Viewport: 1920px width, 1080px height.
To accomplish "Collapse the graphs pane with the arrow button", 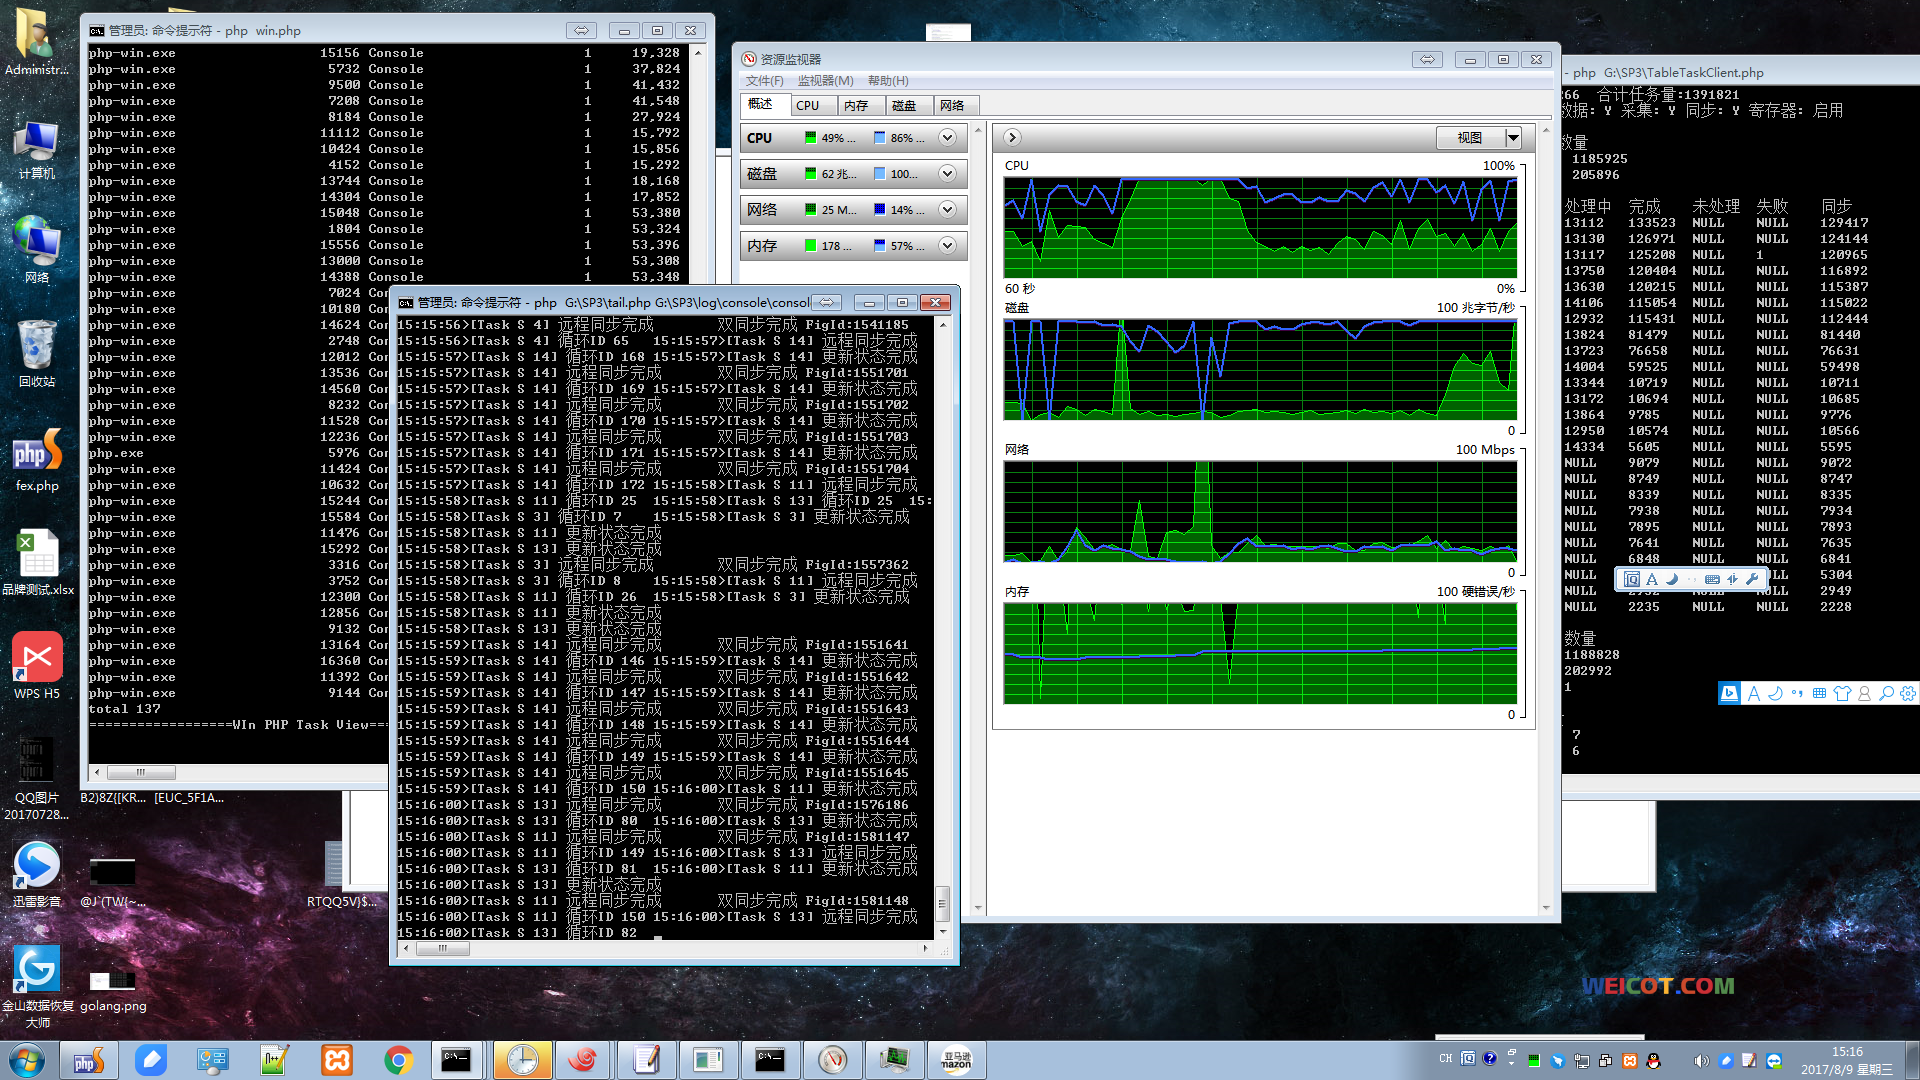I will [x=1012, y=138].
